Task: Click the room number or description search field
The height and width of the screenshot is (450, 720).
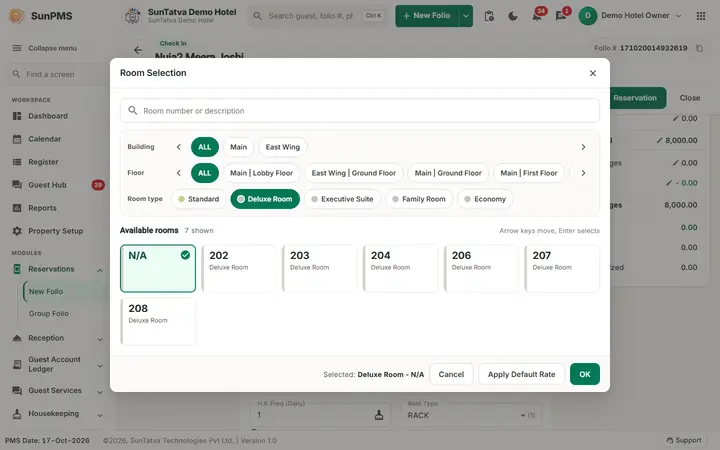Action: (x=360, y=111)
